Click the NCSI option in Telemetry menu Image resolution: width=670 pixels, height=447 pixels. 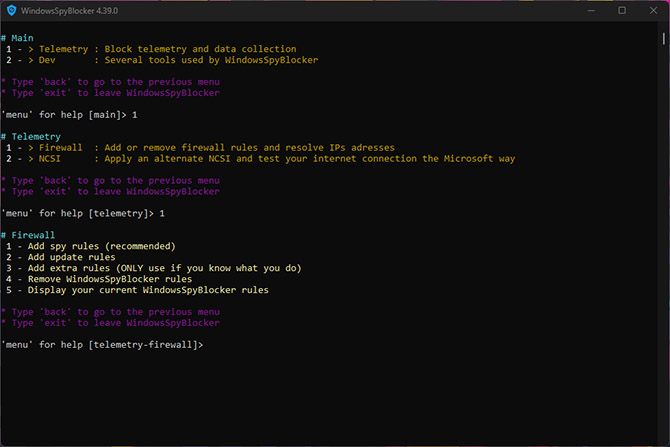click(x=50, y=158)
